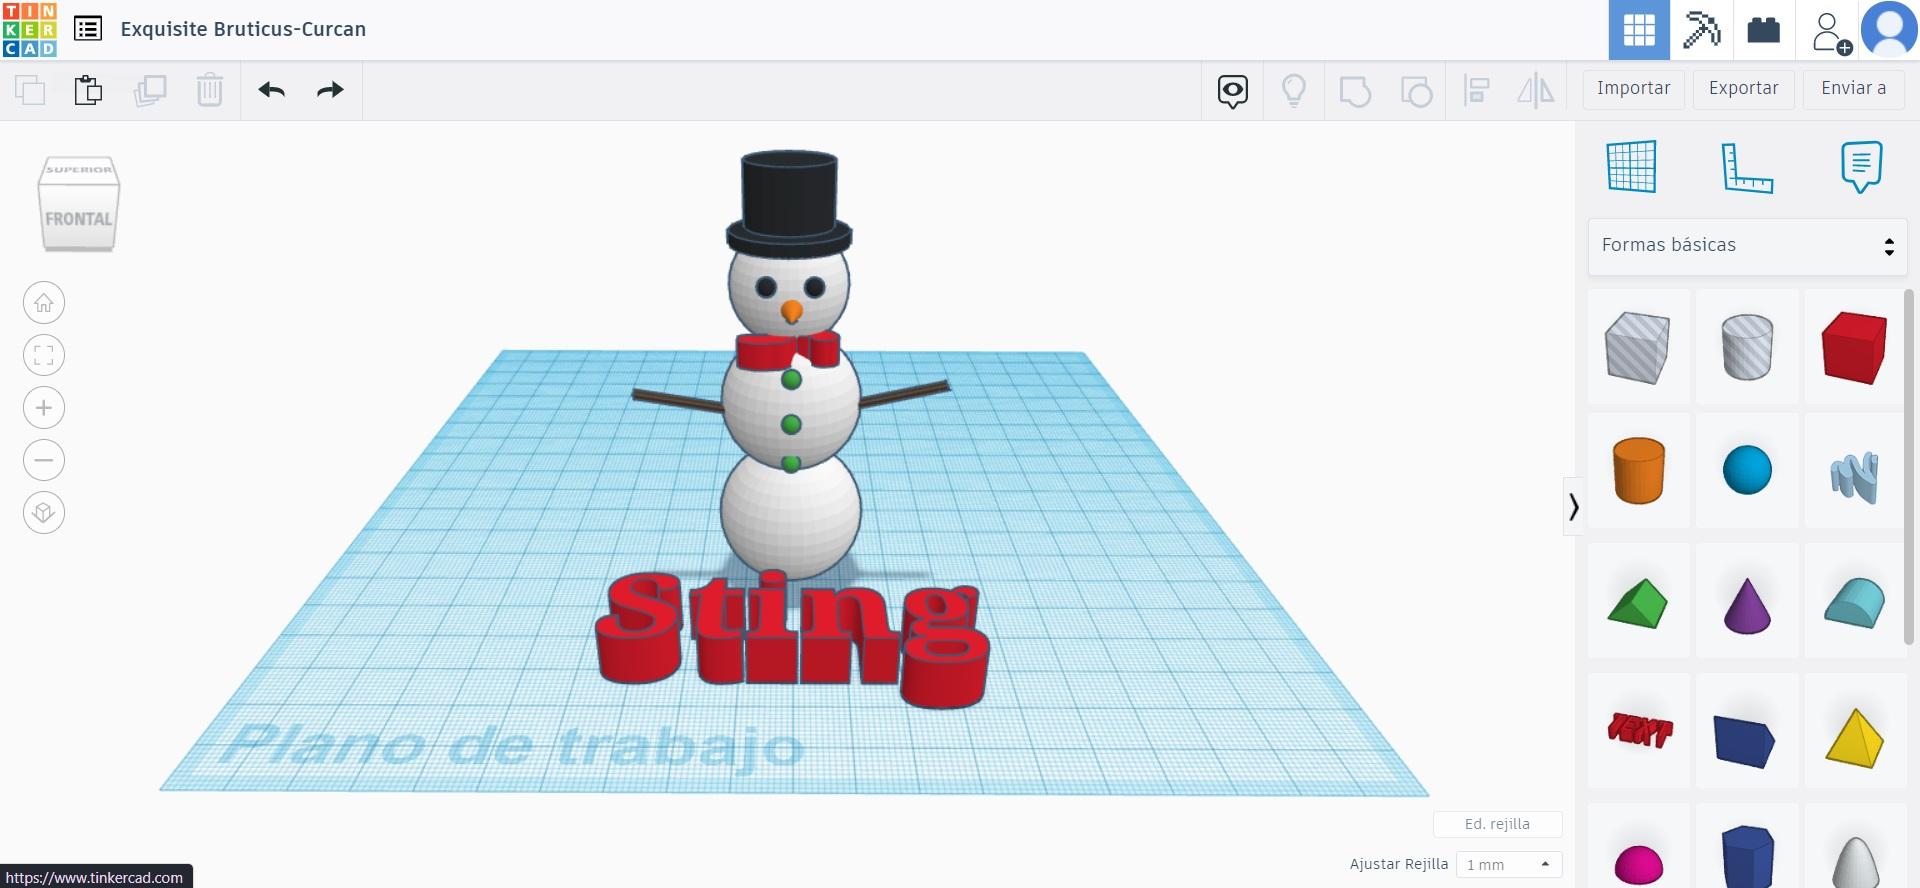Click the Copy toolbar icon

30,90
